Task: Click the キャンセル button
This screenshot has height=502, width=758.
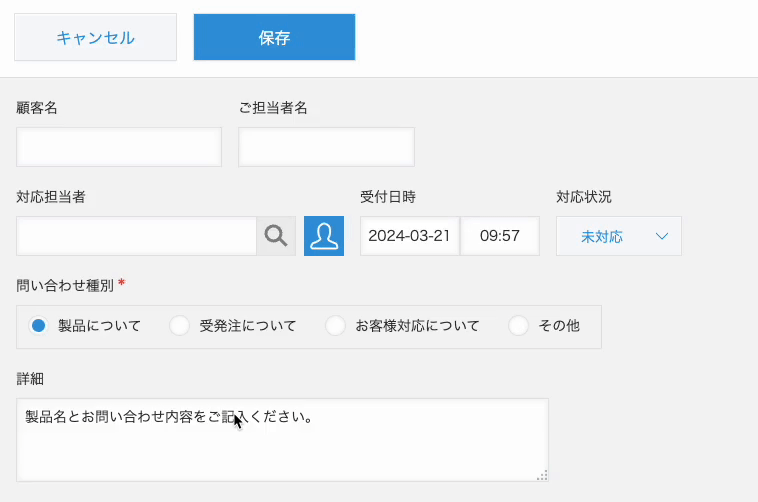Action: (x=95, y=37)
